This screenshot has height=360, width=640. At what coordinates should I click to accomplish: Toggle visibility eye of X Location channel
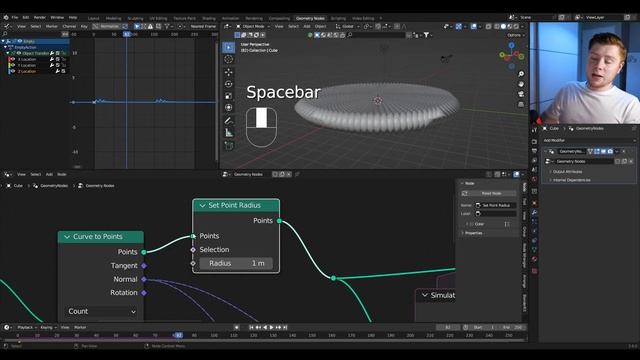point(13,59)
